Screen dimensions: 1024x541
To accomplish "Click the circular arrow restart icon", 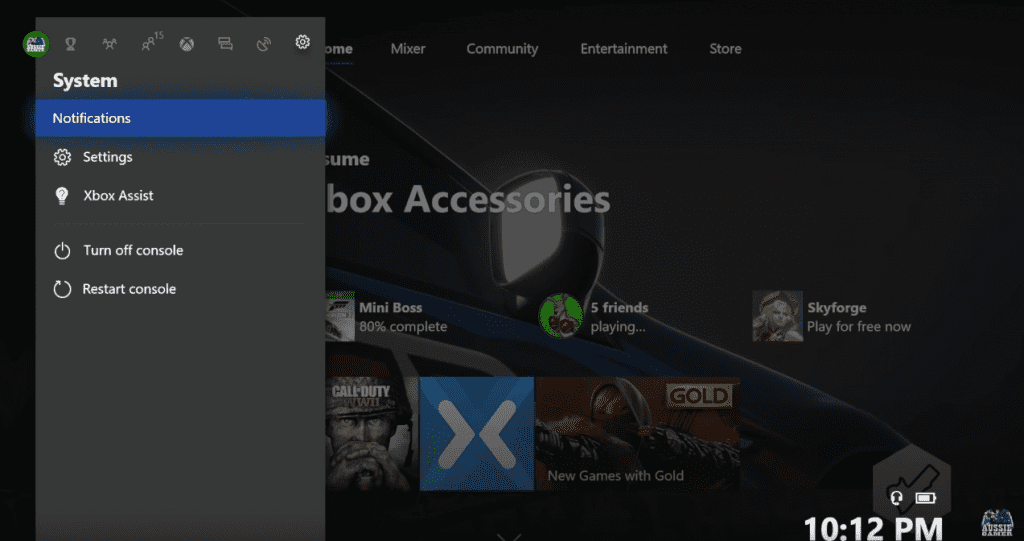I will click(x=62, y=289).
